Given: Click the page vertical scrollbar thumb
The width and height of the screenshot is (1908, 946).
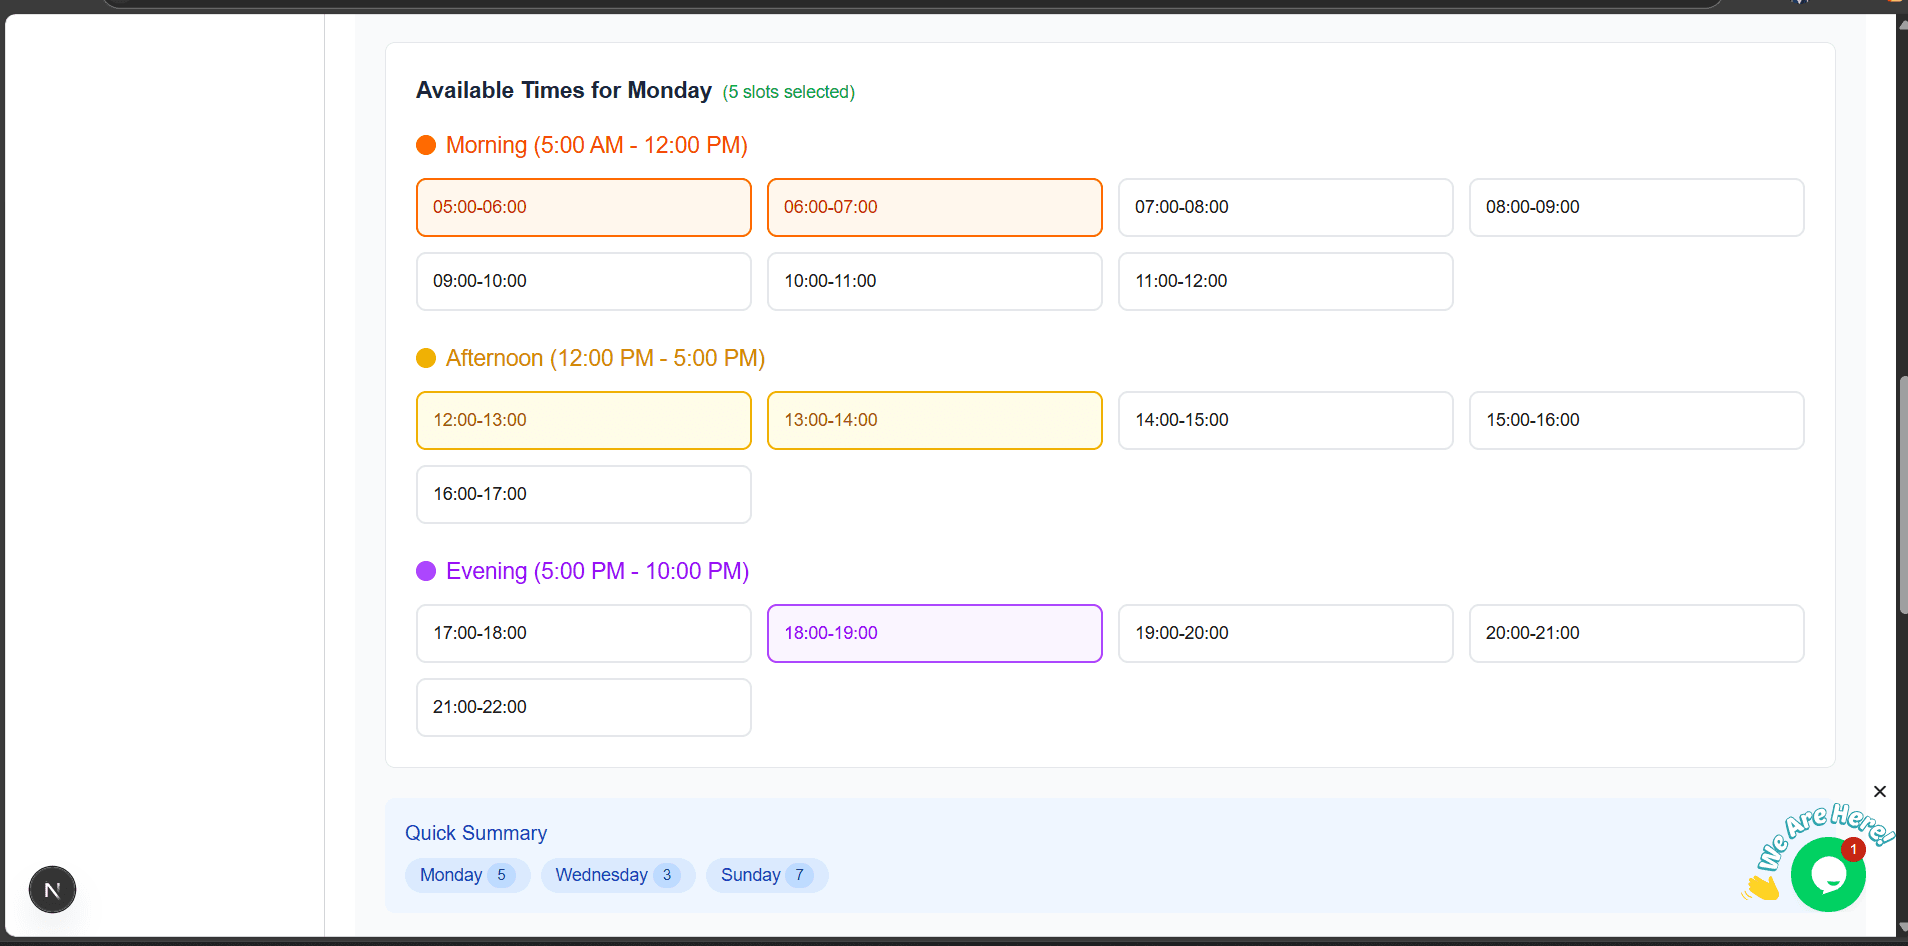Looking at the screenshot, I should 1902,495.
